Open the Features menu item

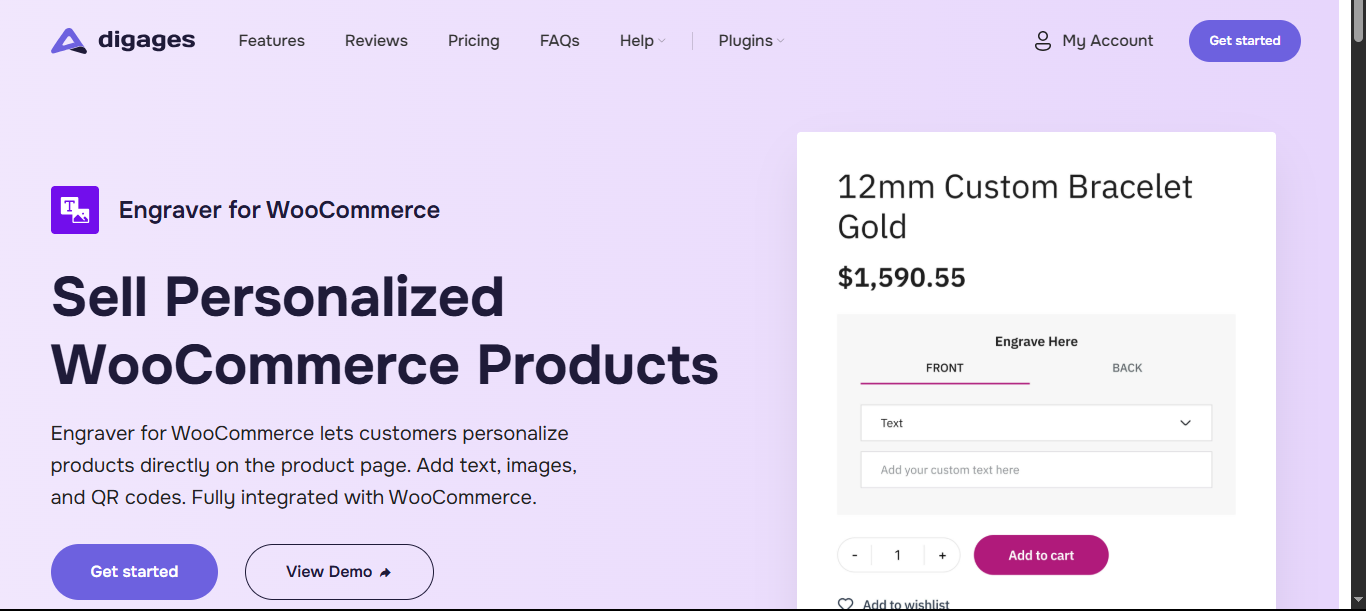[272, 41]
